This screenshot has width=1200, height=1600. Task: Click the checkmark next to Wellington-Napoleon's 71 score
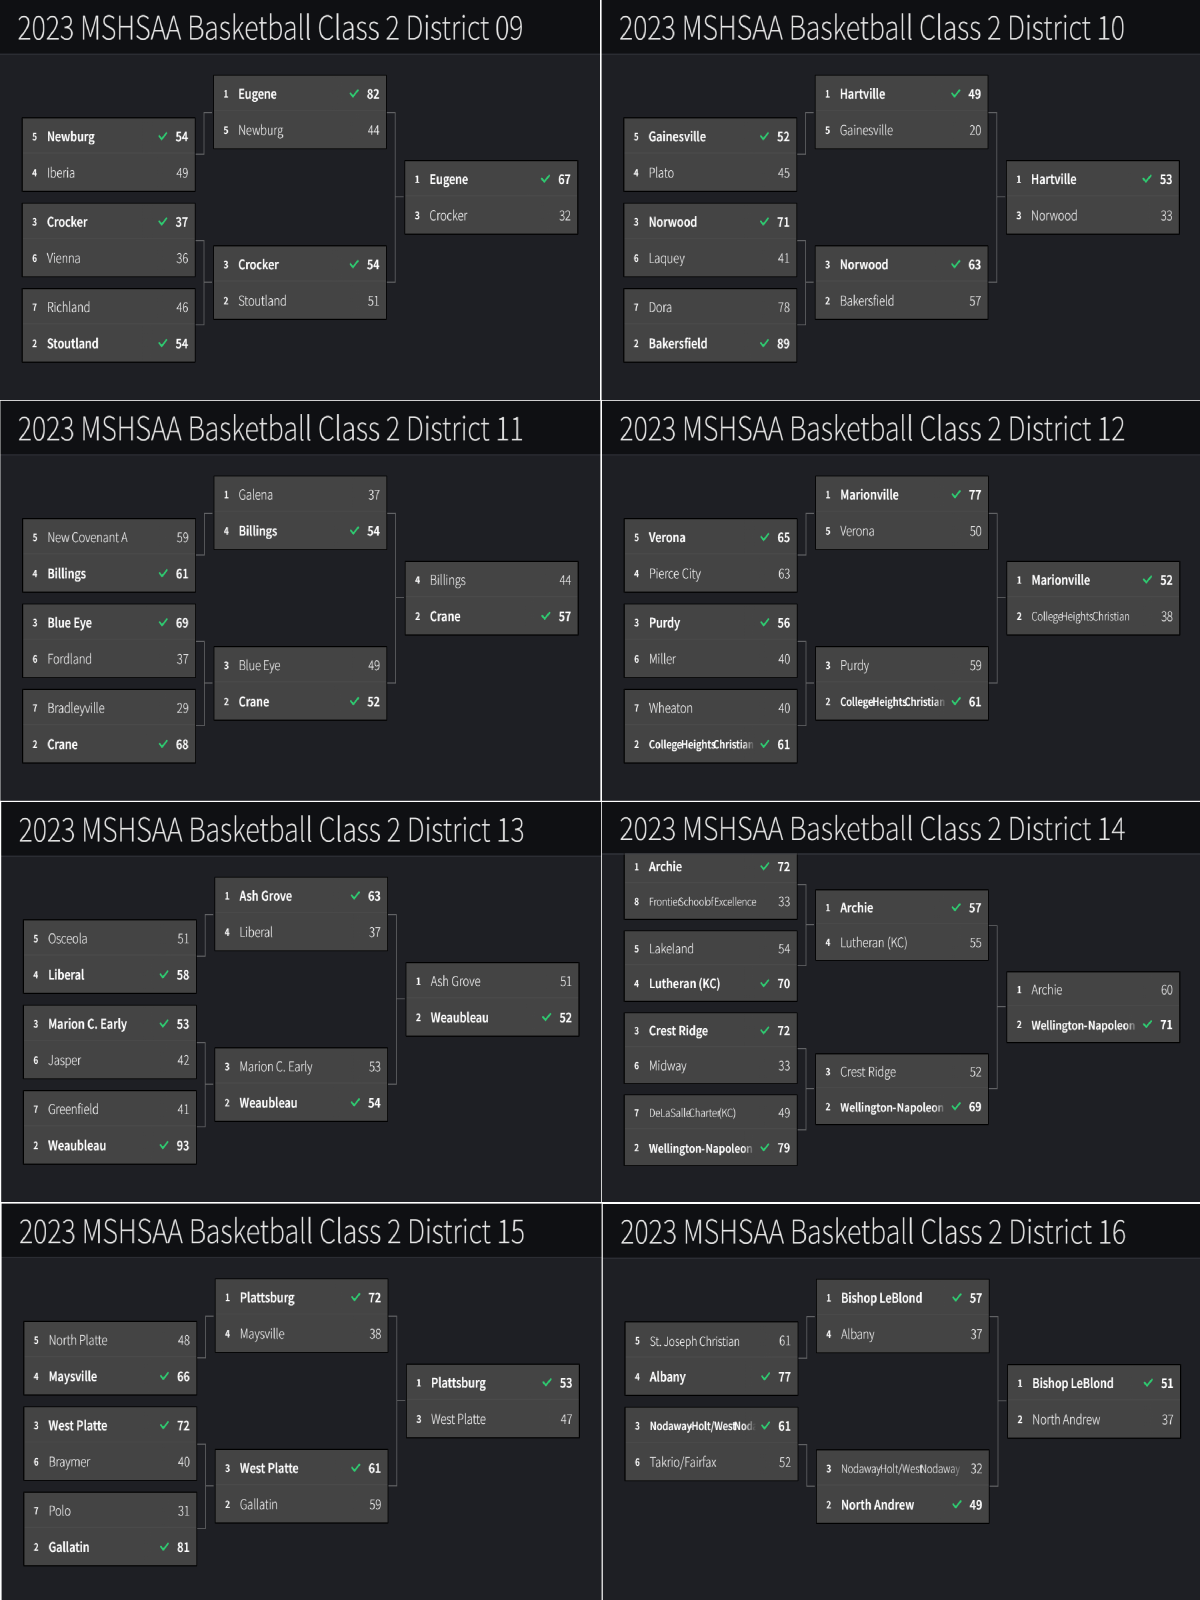click(x=1148, y=1025)
